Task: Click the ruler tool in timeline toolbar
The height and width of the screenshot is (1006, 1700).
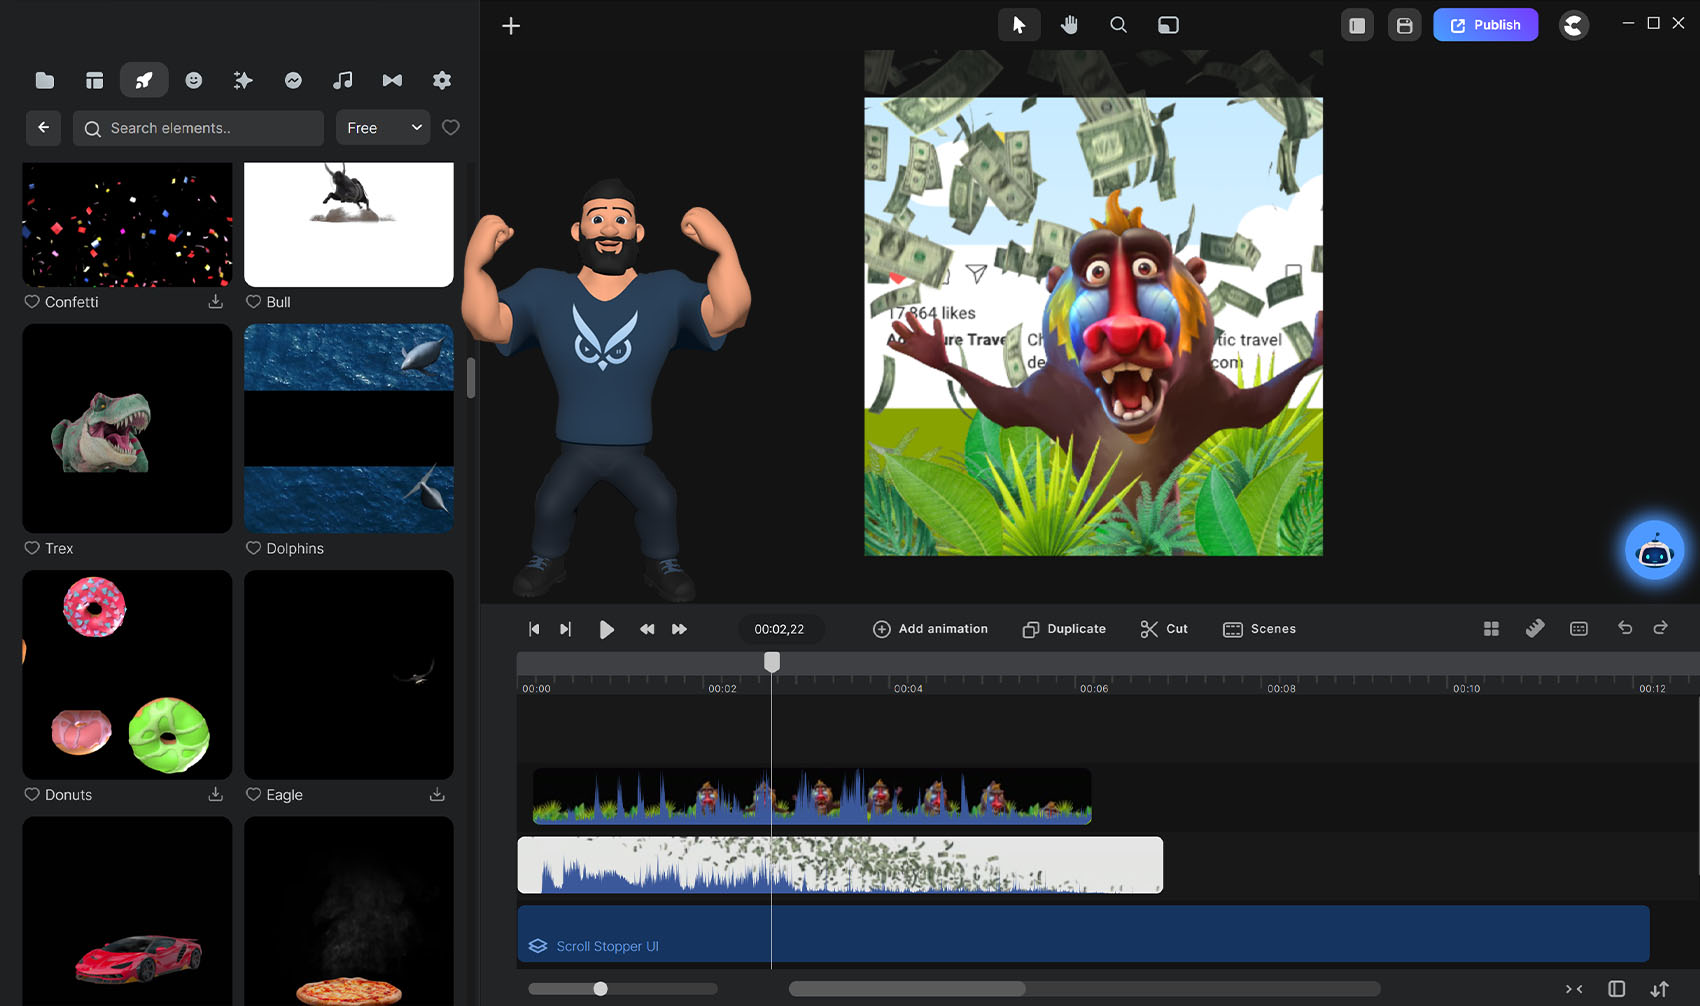Action: 1535,628
